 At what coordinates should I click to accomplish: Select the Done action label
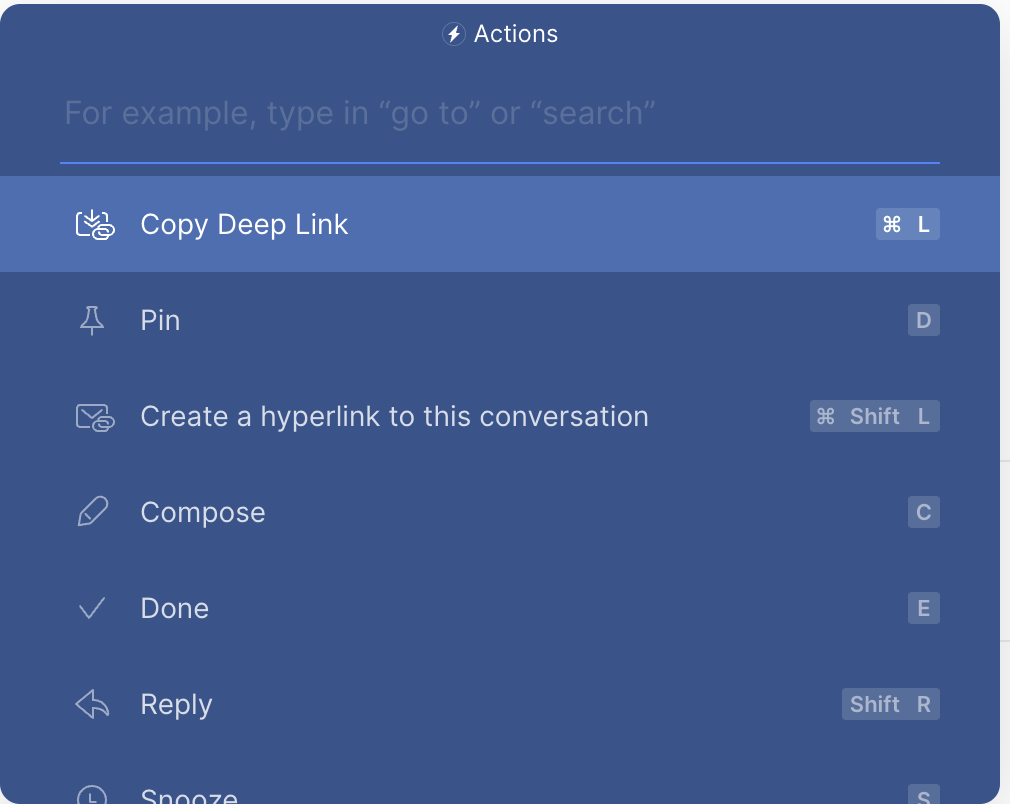point(174,609)
